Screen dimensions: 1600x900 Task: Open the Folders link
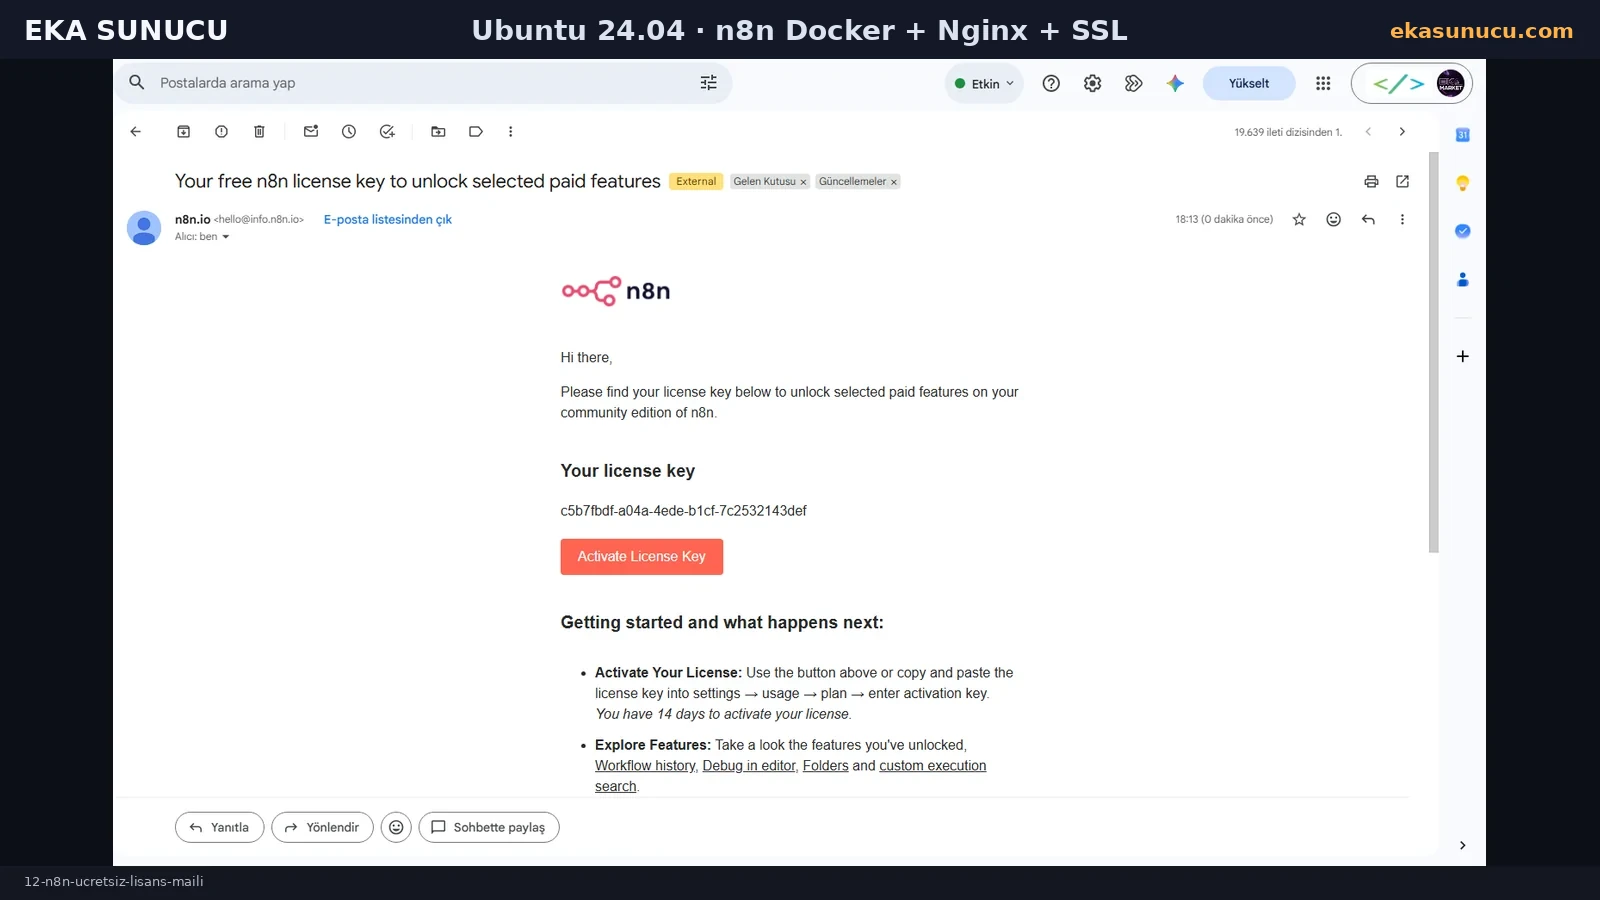pyautogui.click(x=826, y=766)
